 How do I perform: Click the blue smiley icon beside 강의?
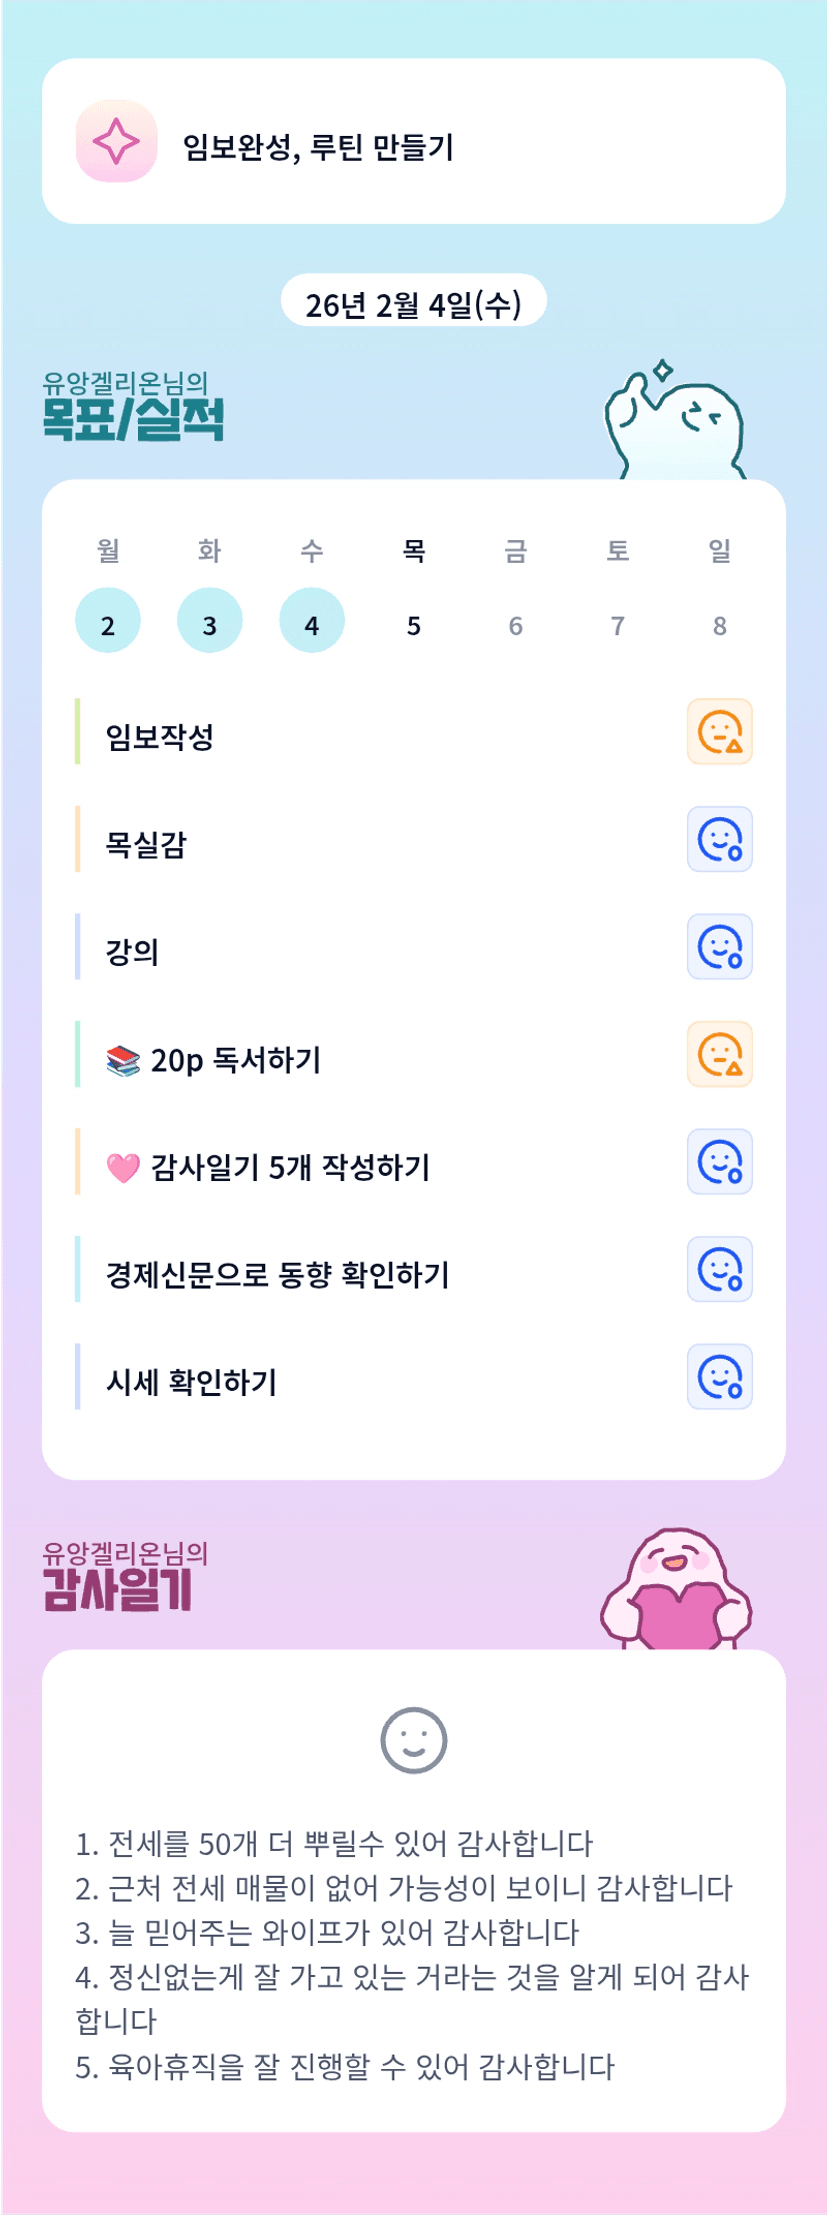click(719, 946)
